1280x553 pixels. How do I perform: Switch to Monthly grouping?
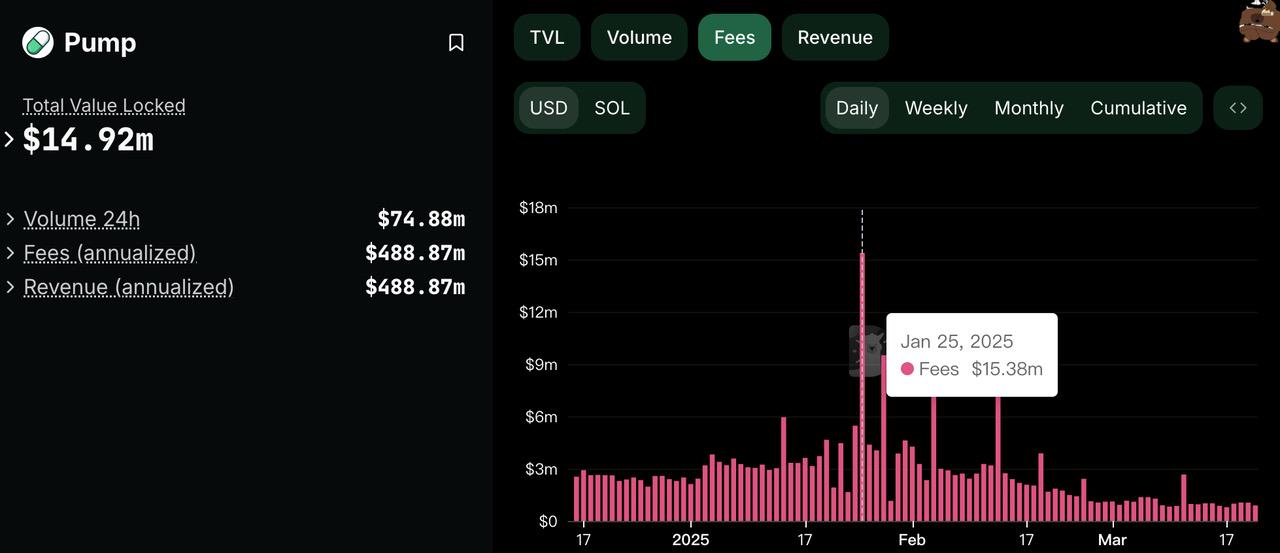(x=1029, y=108)
